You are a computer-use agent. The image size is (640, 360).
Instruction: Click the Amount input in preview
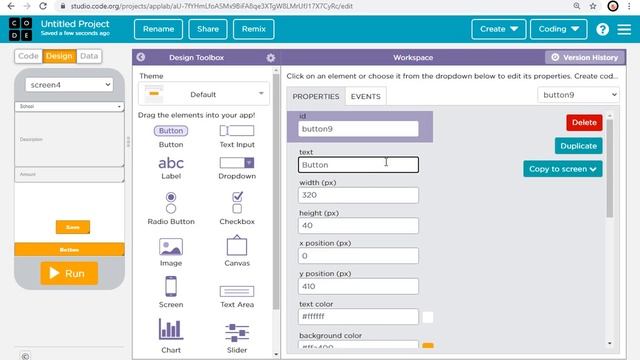tap(69, 174)
